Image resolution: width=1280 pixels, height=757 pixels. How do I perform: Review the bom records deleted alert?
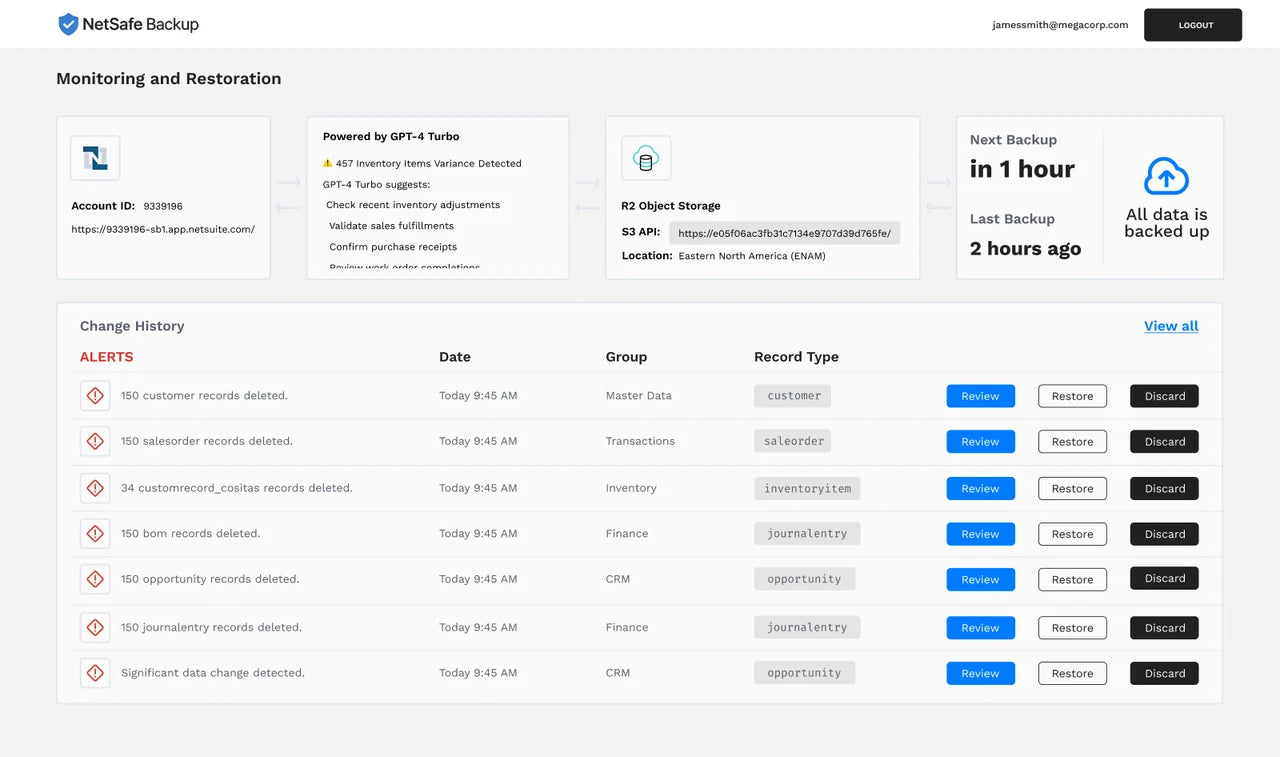pos(980,534)
